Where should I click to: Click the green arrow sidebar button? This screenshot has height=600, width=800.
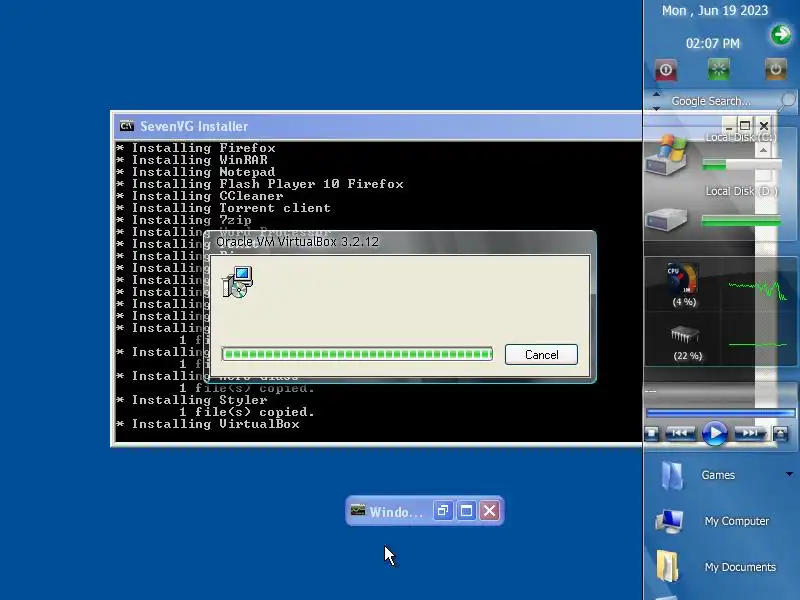pyautogui.click(x=781, y=35)
